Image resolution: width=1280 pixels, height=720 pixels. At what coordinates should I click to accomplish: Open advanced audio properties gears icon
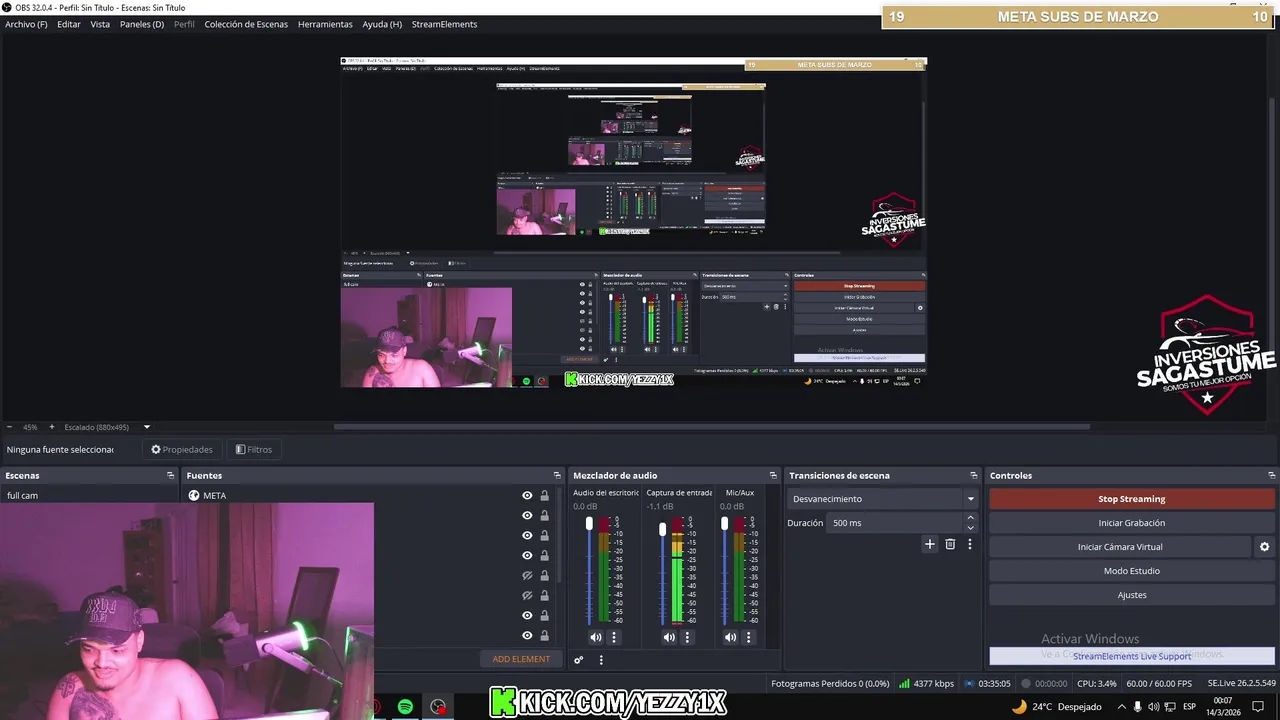578,660
